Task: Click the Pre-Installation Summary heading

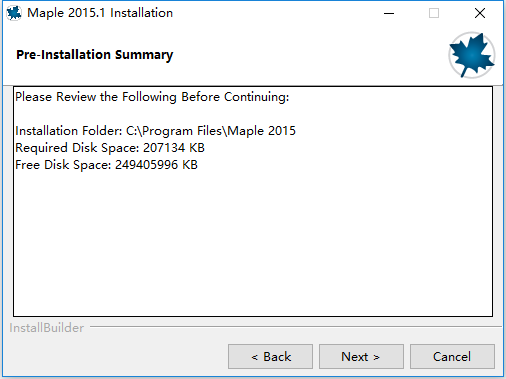Action: click(x=95, y=55)
